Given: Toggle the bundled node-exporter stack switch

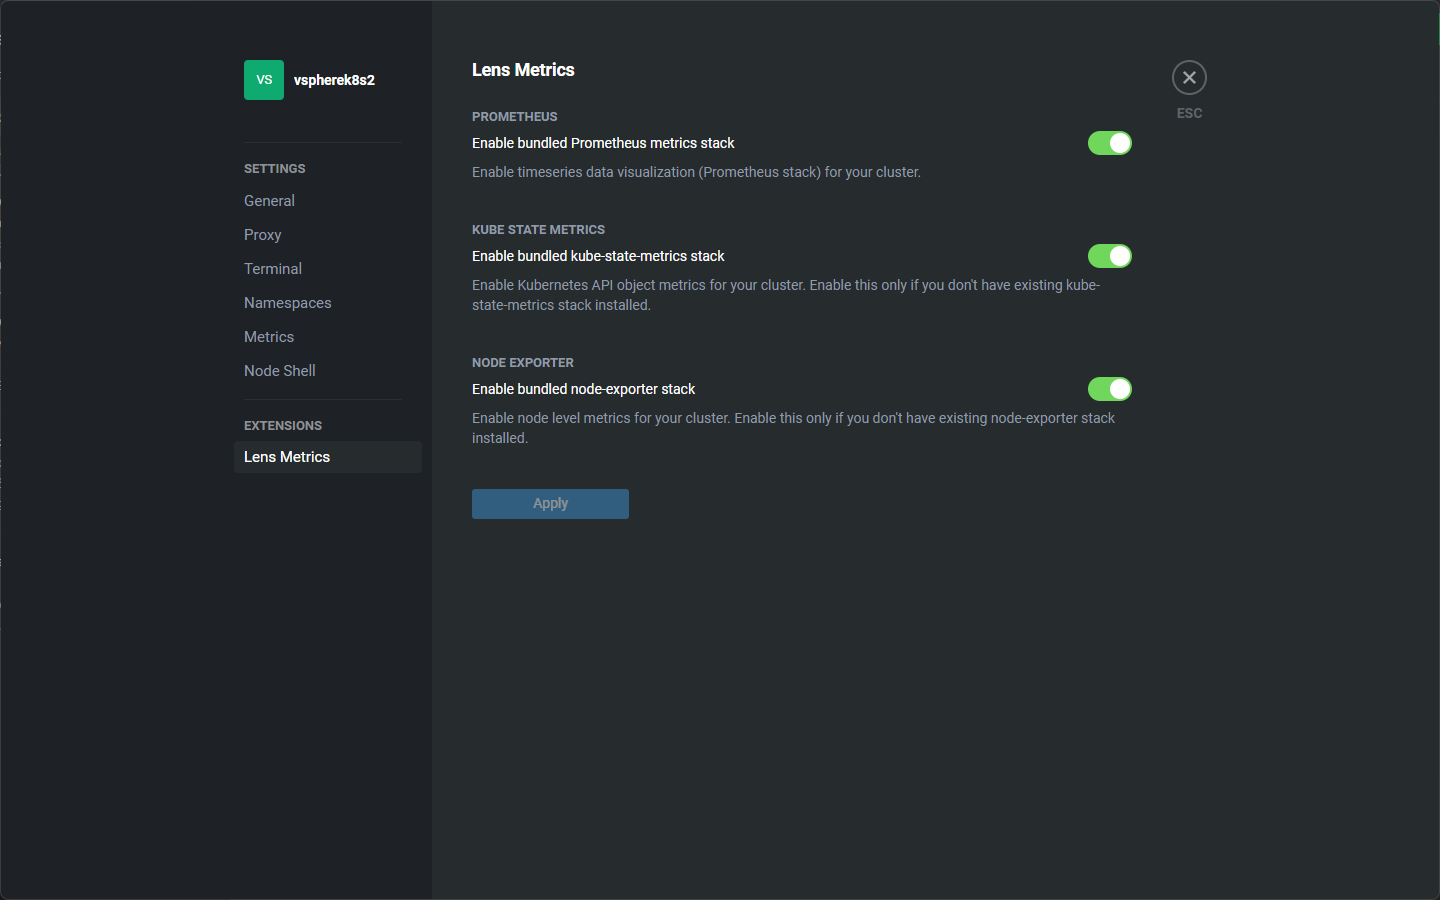Looking at the screenshot, I should pyautogui.click(x=1110, y=389).
